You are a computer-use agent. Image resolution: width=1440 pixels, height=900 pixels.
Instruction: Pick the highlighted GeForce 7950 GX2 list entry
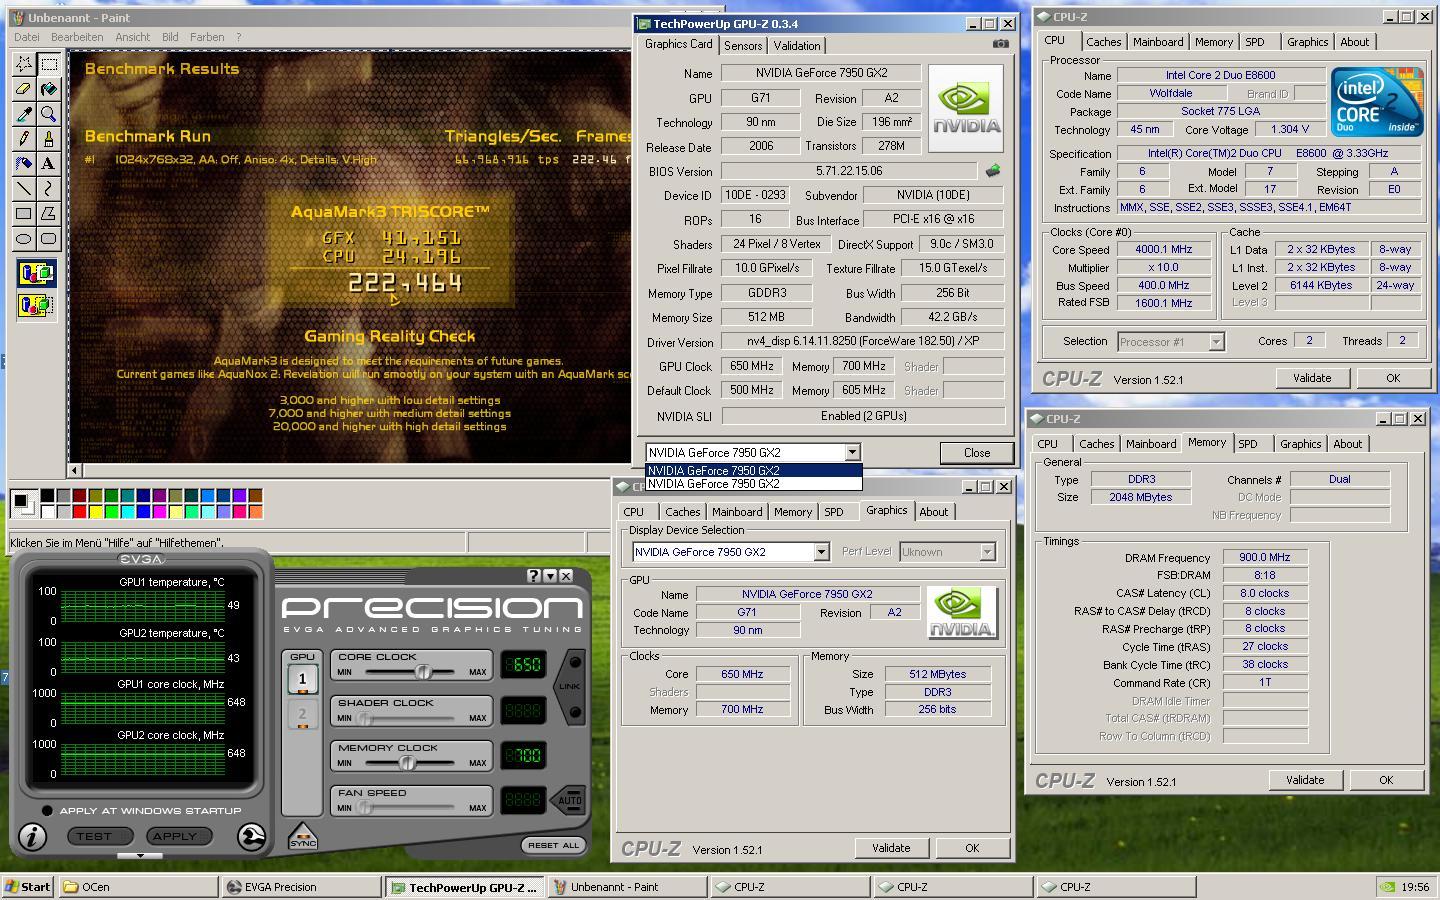pos(753,470)
